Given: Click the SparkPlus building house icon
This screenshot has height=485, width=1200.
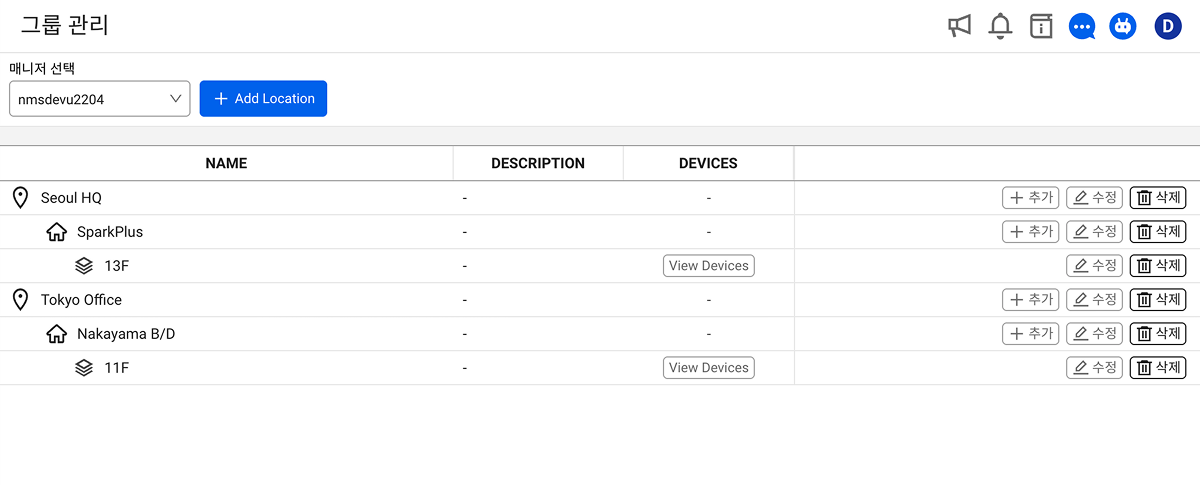Looking at the screenshot, I should point(57,232).
